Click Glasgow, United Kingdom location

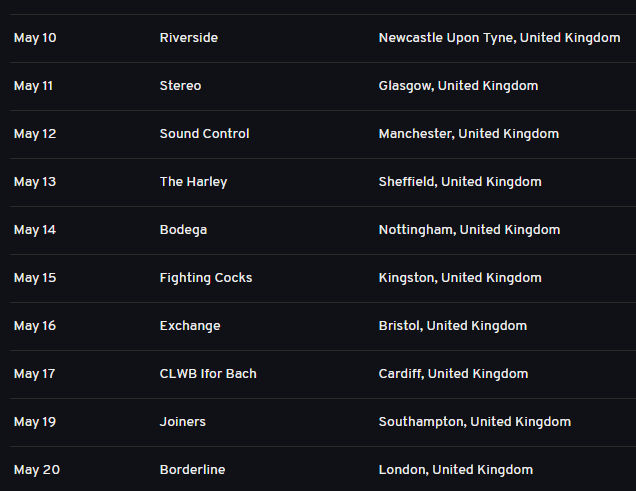[458, 86]
